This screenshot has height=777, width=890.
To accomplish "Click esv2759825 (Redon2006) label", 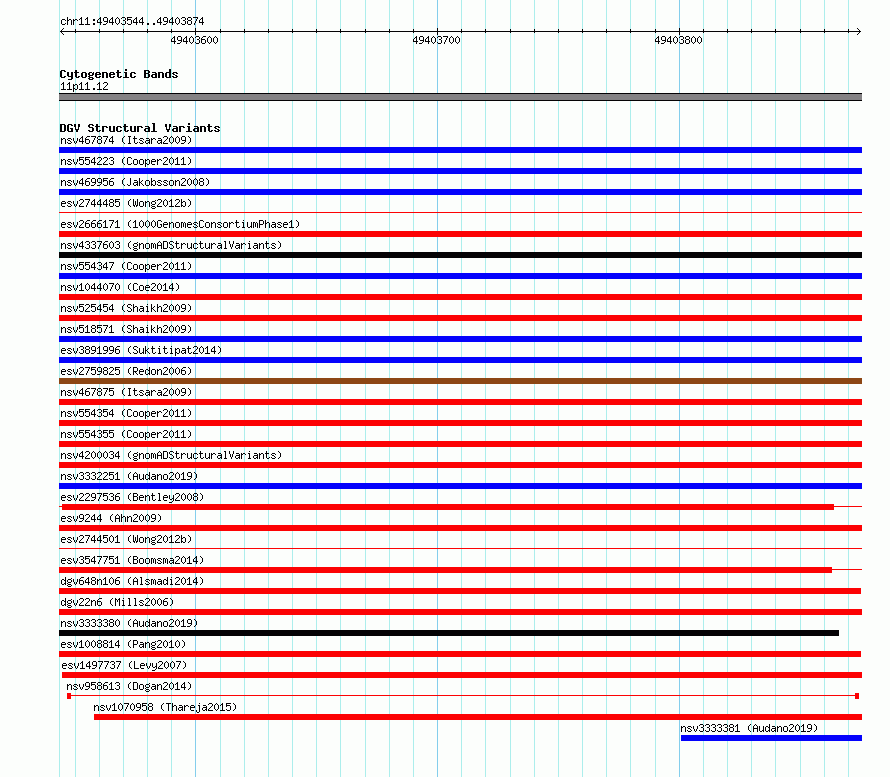I will pyautogui.click(x=126, y=371).
